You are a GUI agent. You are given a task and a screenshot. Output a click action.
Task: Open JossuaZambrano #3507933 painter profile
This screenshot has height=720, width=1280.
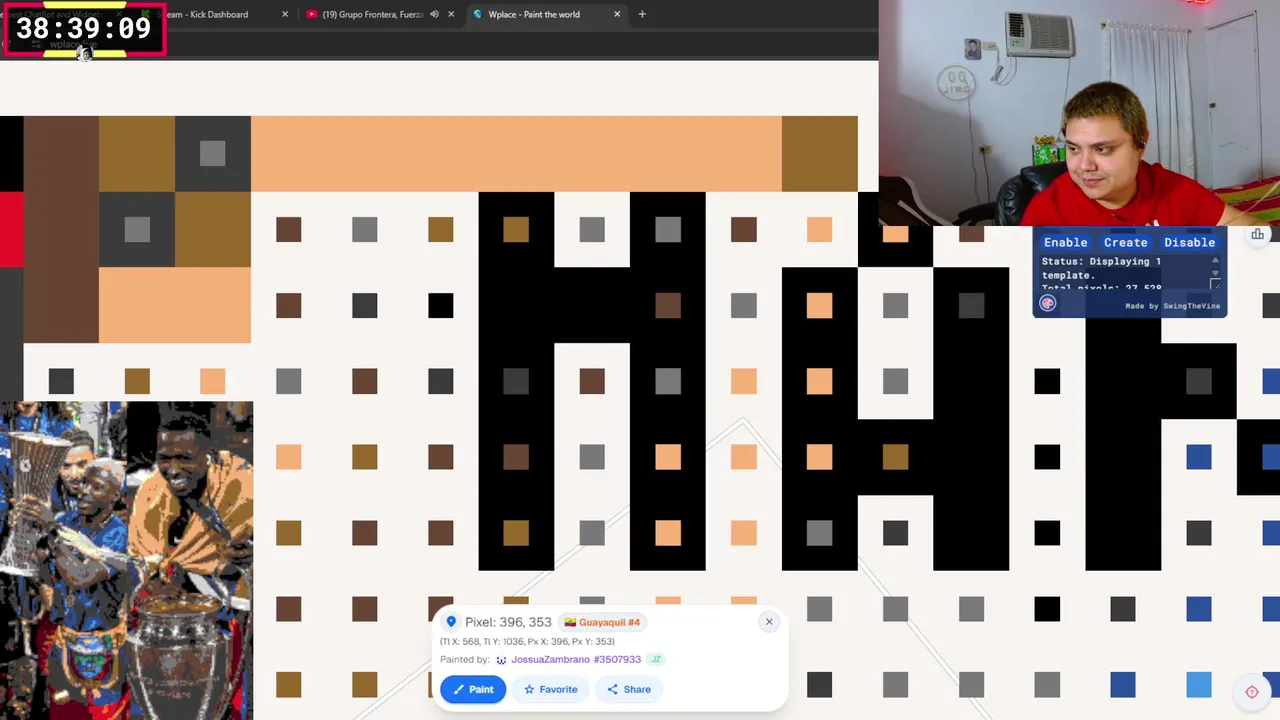[x=576, y=660]
